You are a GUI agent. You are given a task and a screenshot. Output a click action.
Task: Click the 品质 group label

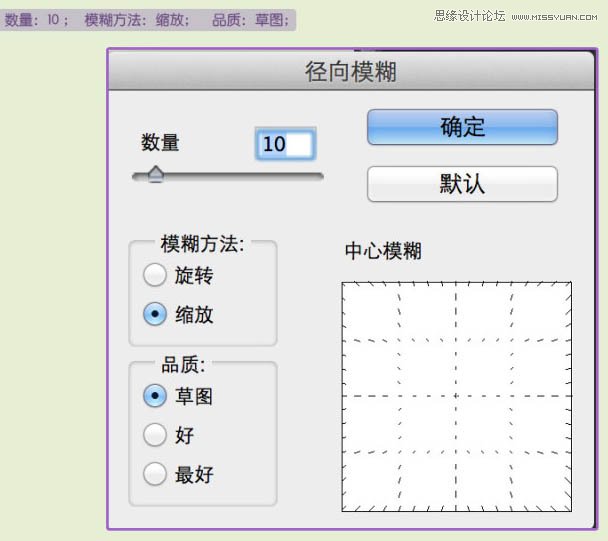point(183,365)
